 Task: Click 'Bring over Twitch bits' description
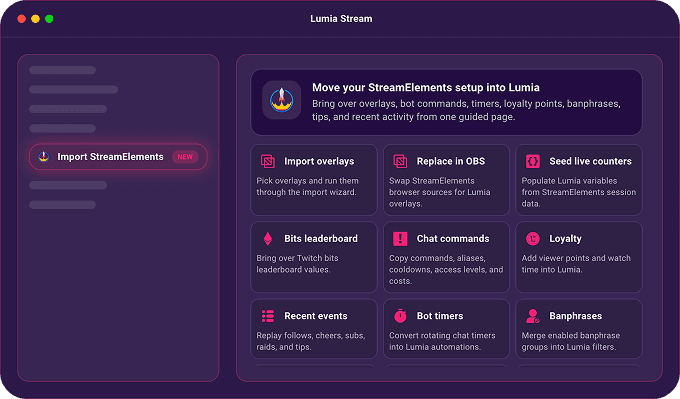(297, 264)
